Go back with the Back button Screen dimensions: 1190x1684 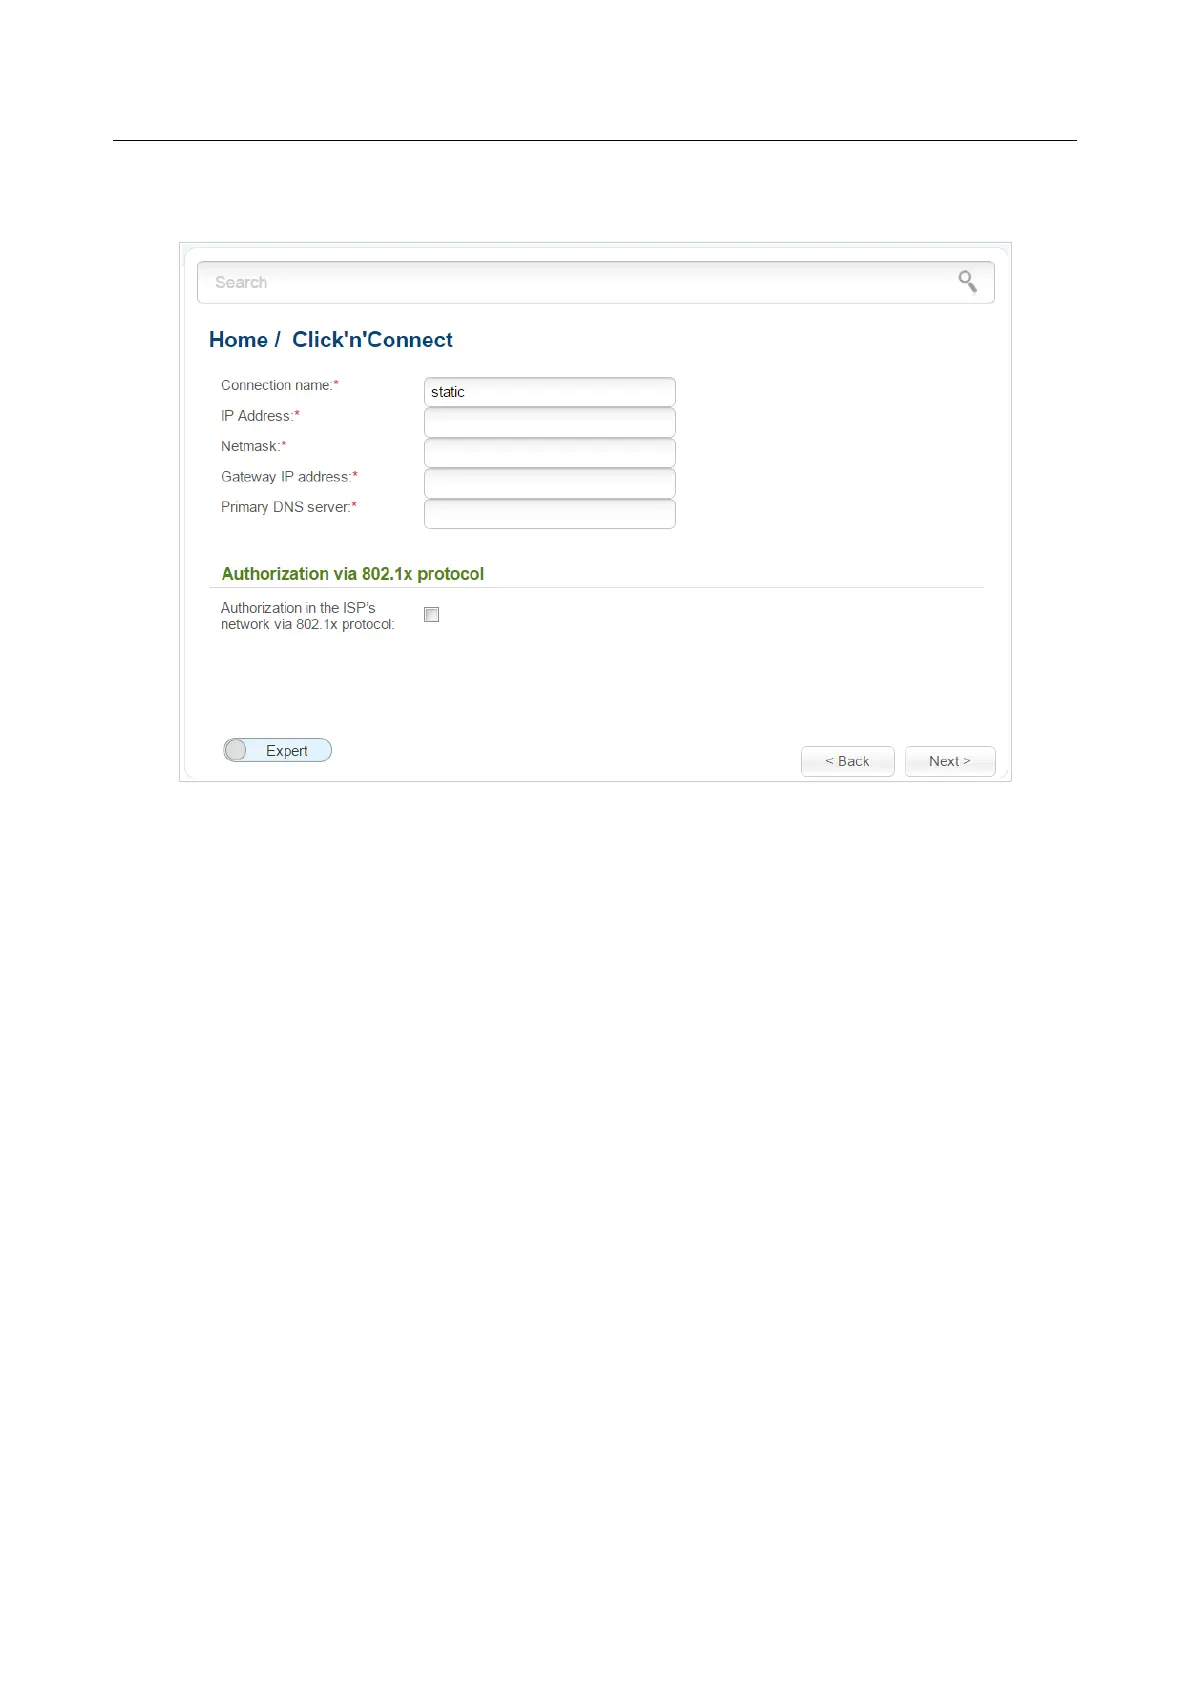[847, 761]
